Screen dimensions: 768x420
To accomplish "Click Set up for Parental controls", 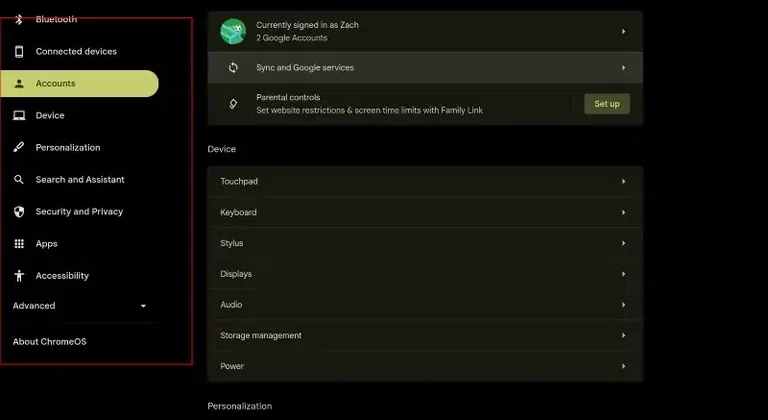I will point(607,104).
